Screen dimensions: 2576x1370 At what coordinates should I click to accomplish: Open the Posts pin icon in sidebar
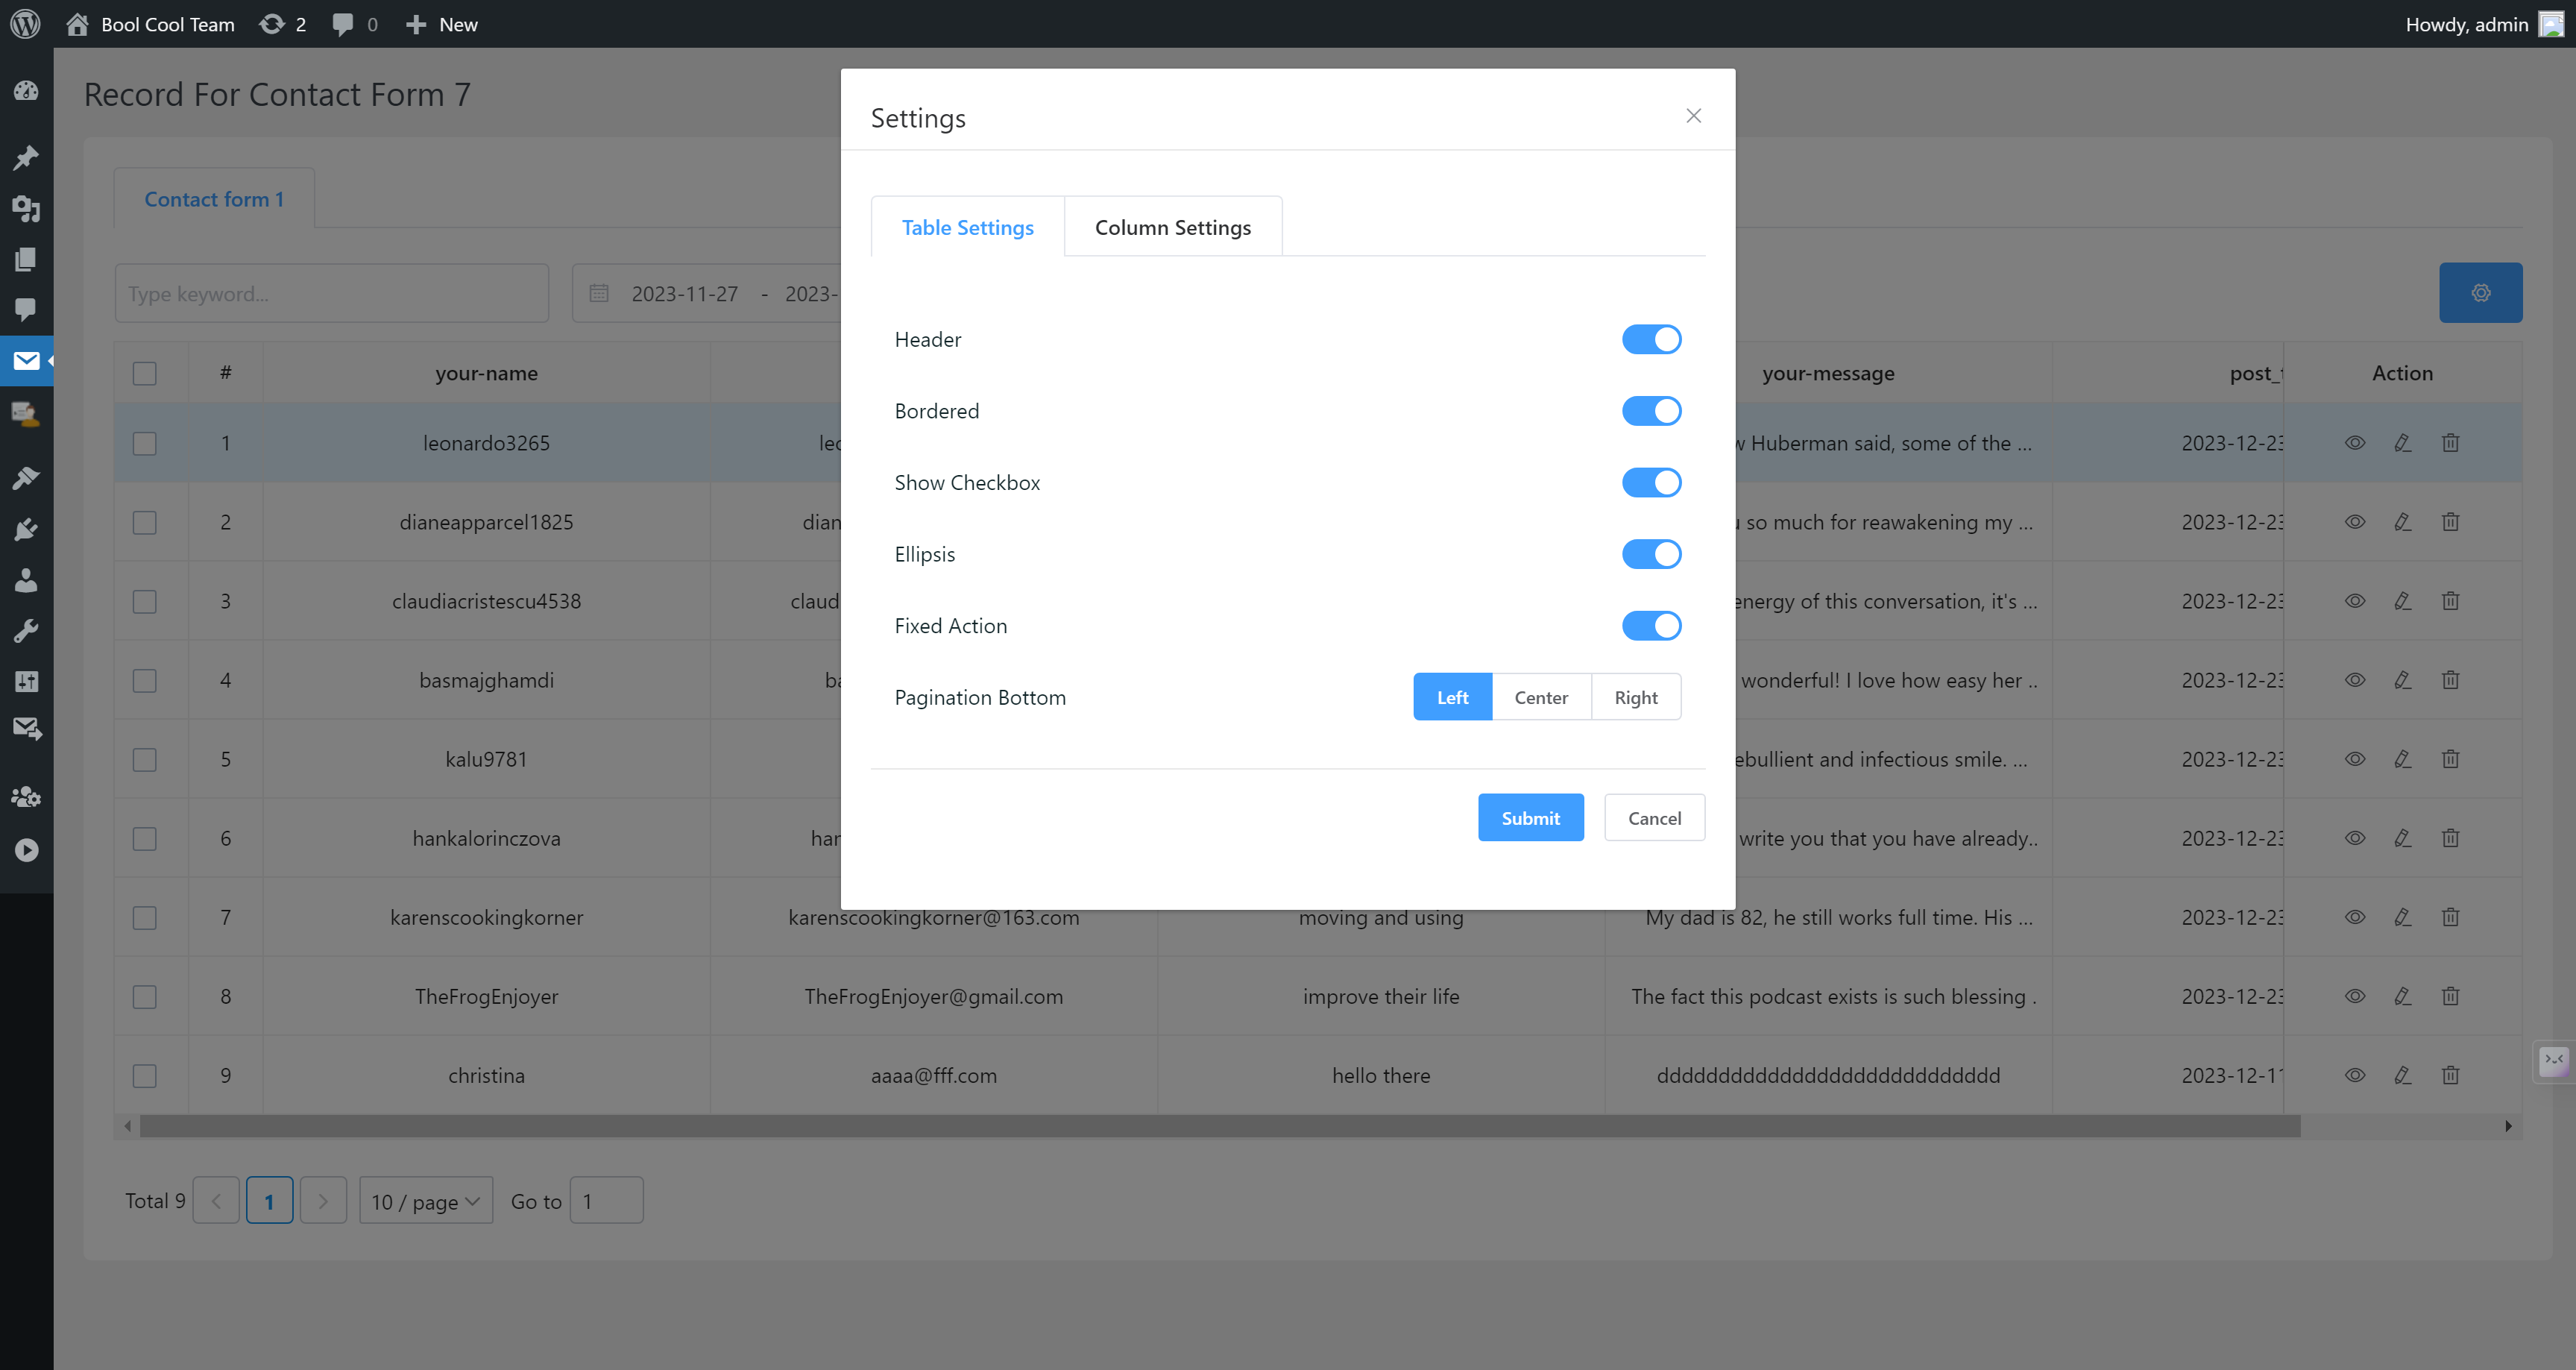pyautogui.click(x=26, y=157)
